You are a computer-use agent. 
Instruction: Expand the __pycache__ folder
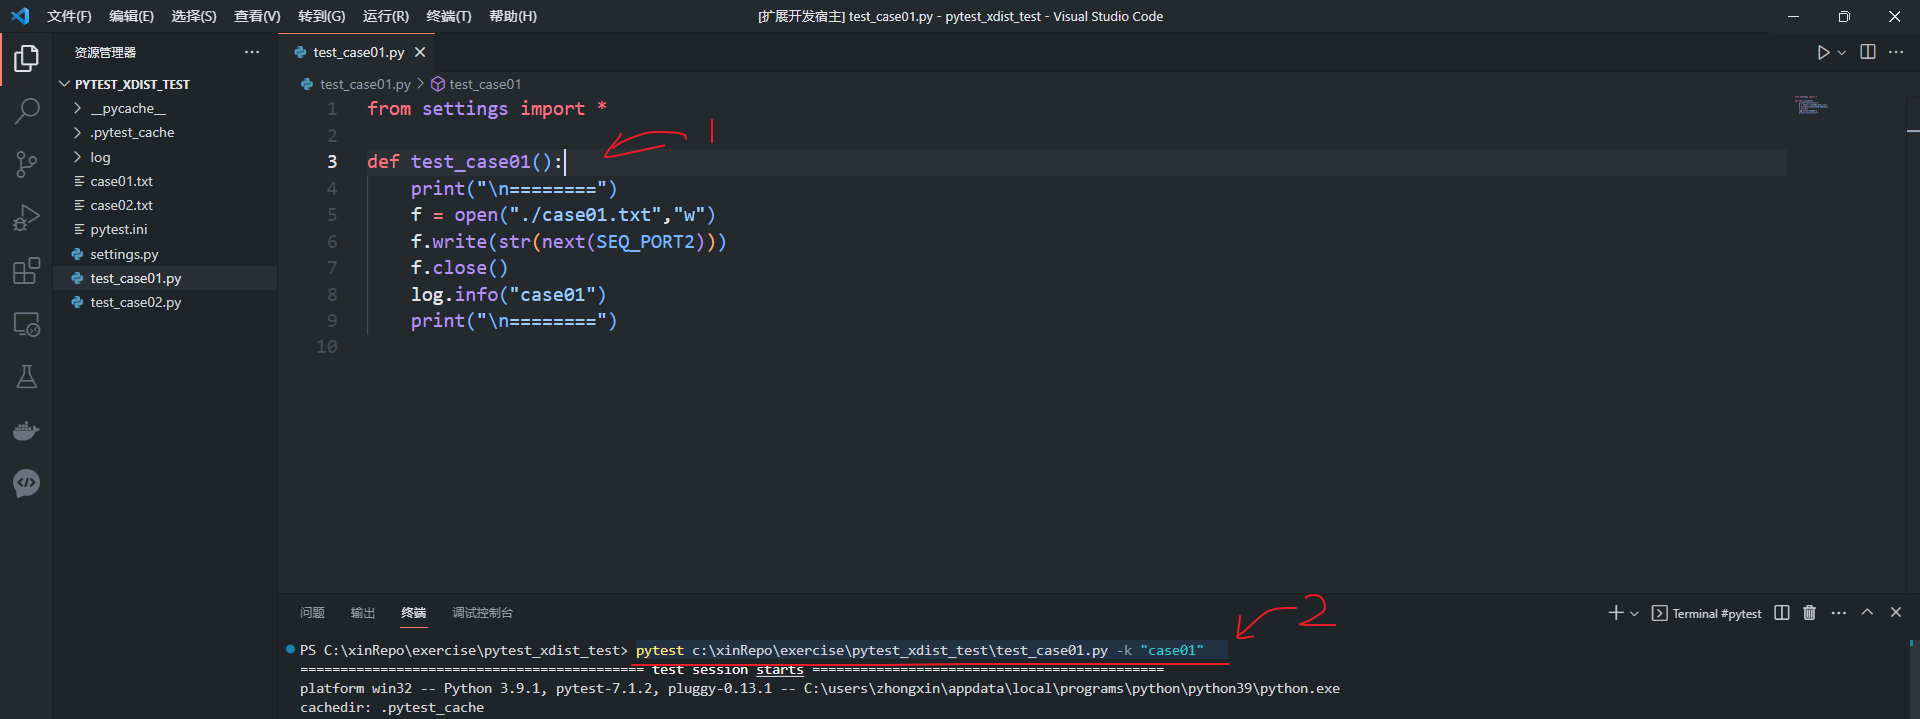point(128,108)
